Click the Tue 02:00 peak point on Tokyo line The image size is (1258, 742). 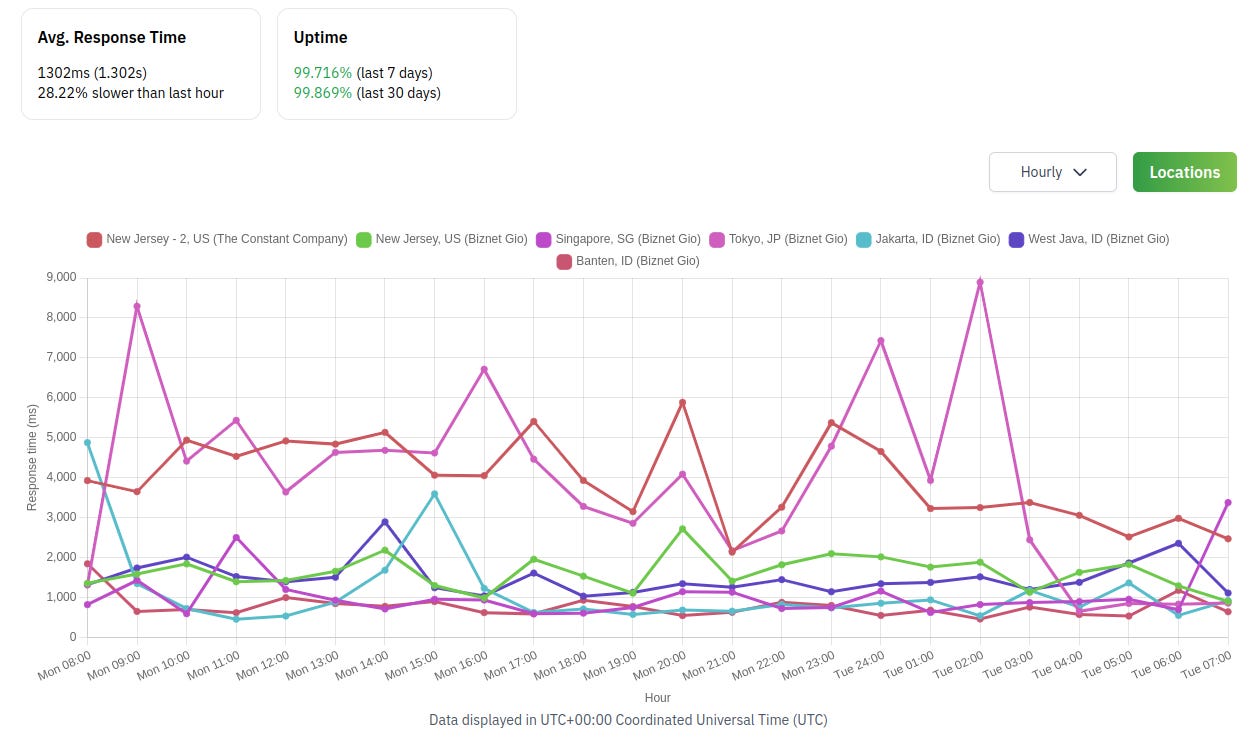pyautogui.click(x=981, y=284)
